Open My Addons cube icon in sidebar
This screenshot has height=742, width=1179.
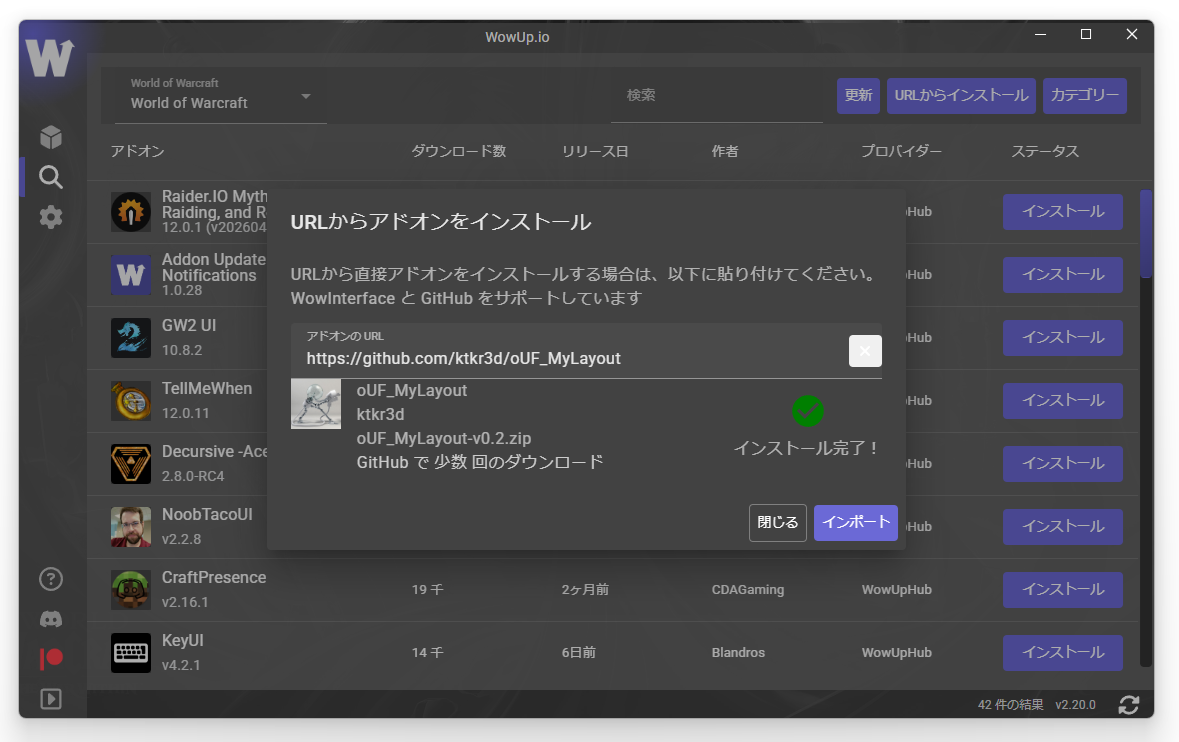click(x=51, y=137)
